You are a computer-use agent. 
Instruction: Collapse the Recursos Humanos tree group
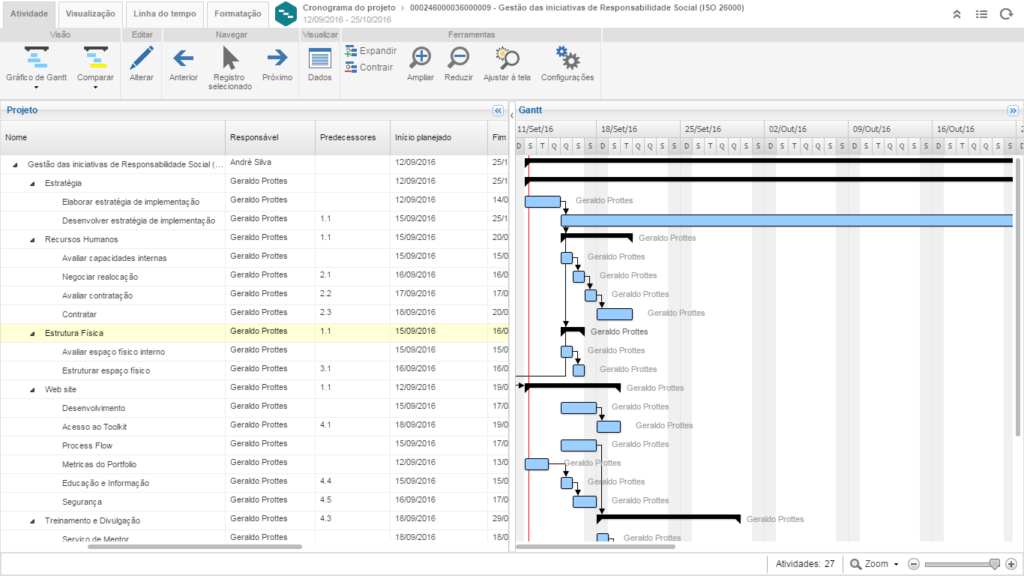pos(32,240)
